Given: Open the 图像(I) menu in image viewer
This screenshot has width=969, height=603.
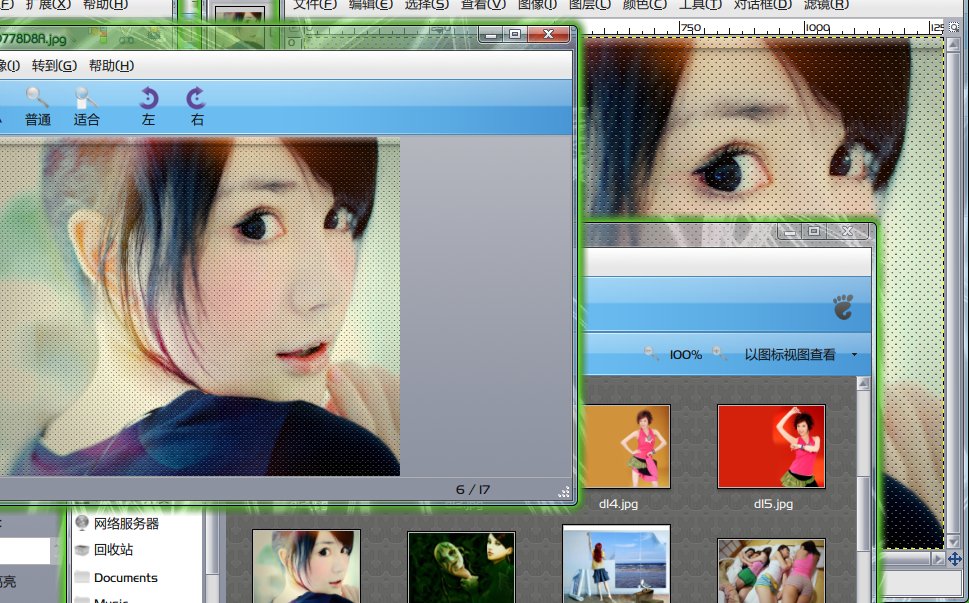Looking at the screenshot, I should click(10, 65).
